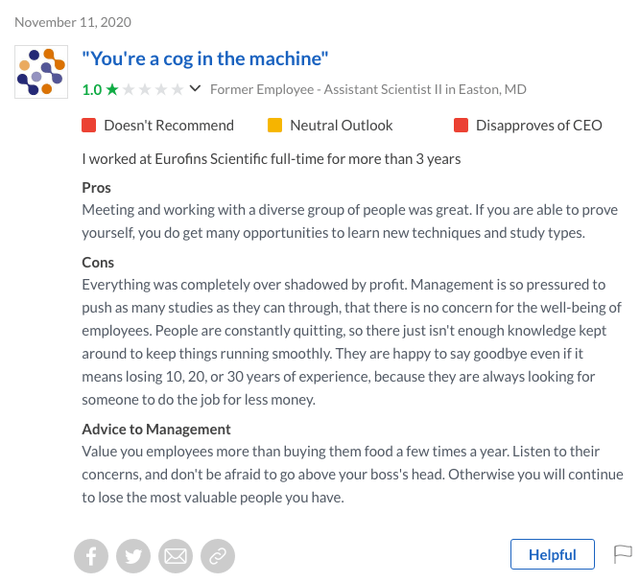
Task: Share review via email icon
Action: coord(175,555)
